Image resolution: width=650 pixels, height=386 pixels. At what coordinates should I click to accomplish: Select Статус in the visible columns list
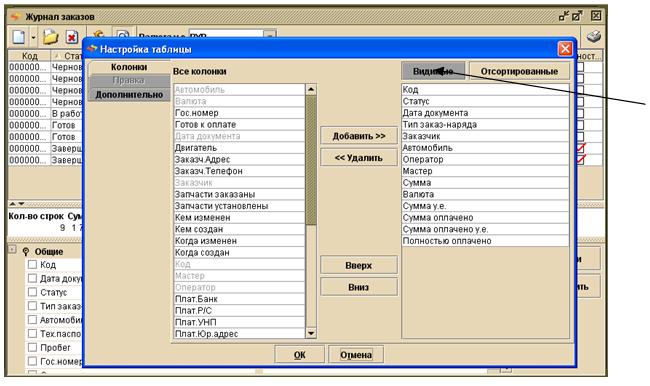pos(485,101)
